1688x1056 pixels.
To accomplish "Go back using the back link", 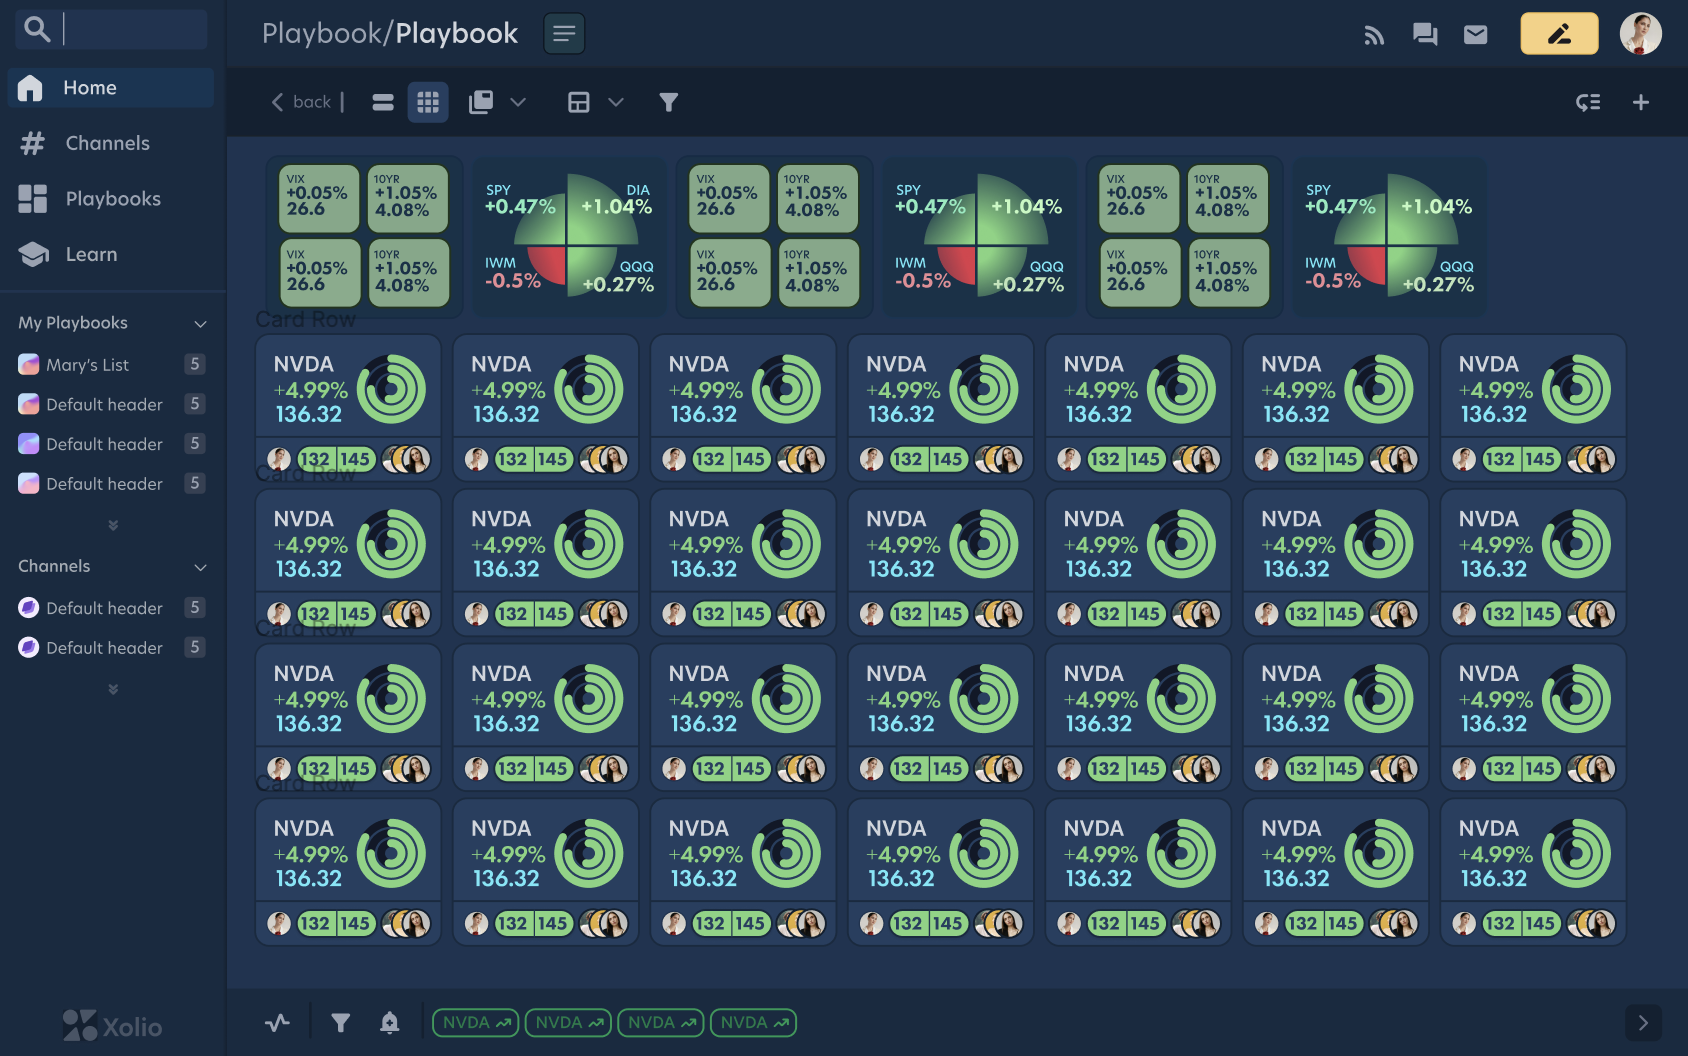I will 302,102.
